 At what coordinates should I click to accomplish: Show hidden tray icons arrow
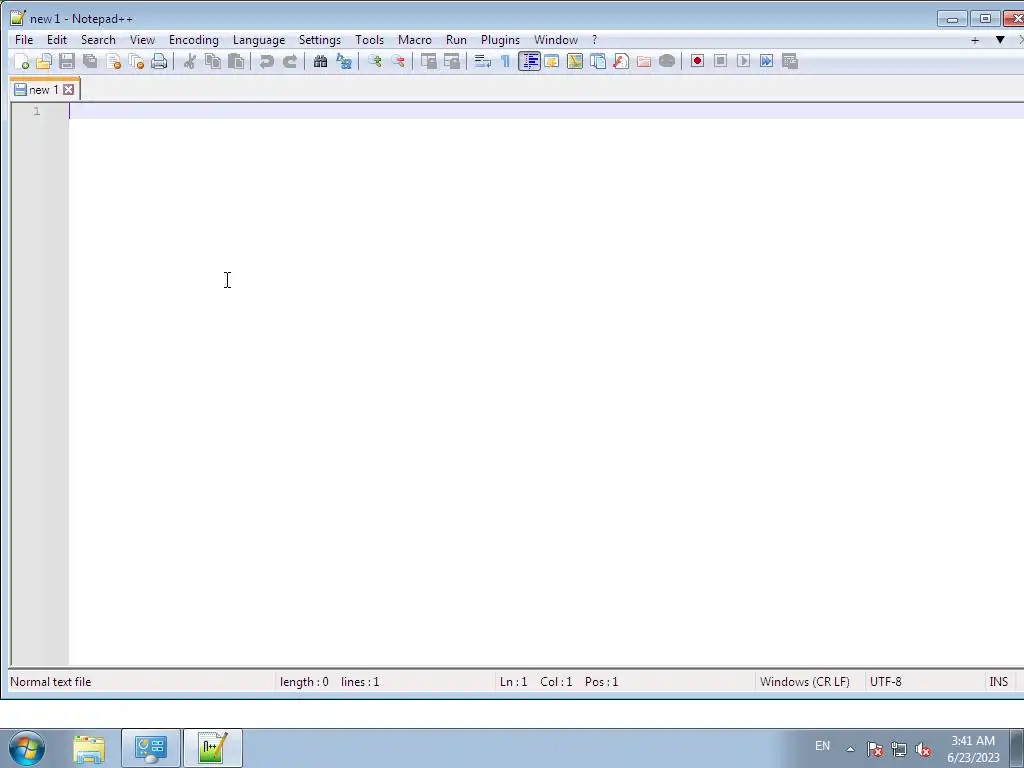850,748
